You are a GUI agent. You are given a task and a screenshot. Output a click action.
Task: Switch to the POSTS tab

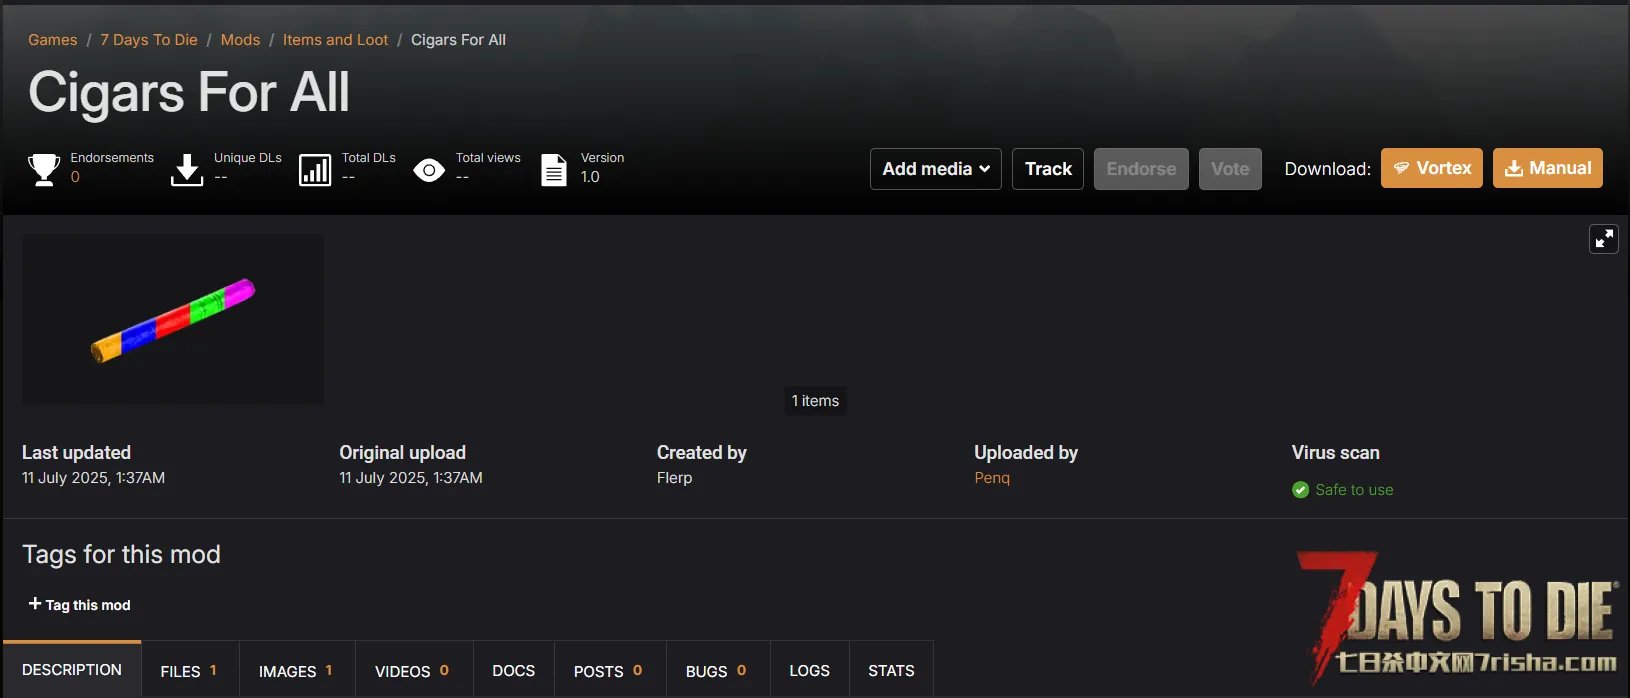(x=610, y=671)
